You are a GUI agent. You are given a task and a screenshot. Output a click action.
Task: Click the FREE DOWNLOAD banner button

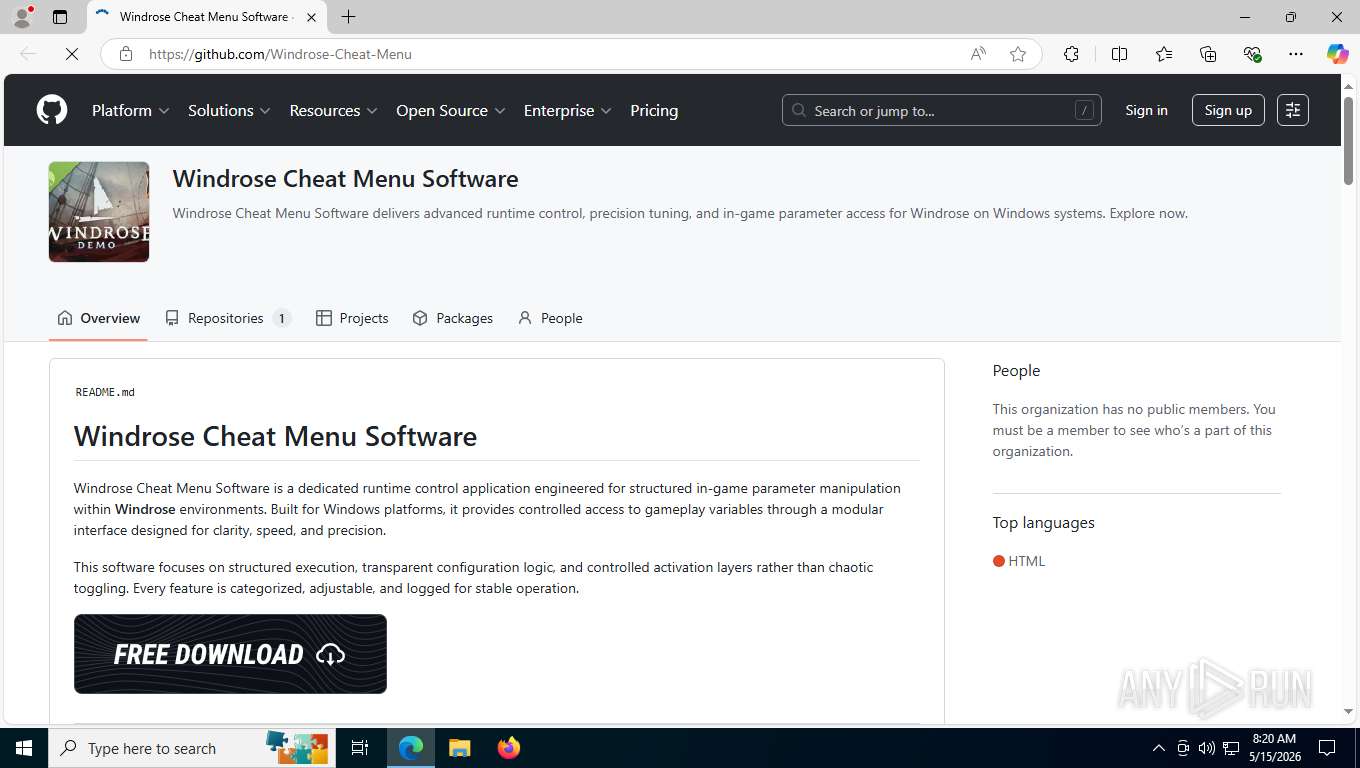230,654
